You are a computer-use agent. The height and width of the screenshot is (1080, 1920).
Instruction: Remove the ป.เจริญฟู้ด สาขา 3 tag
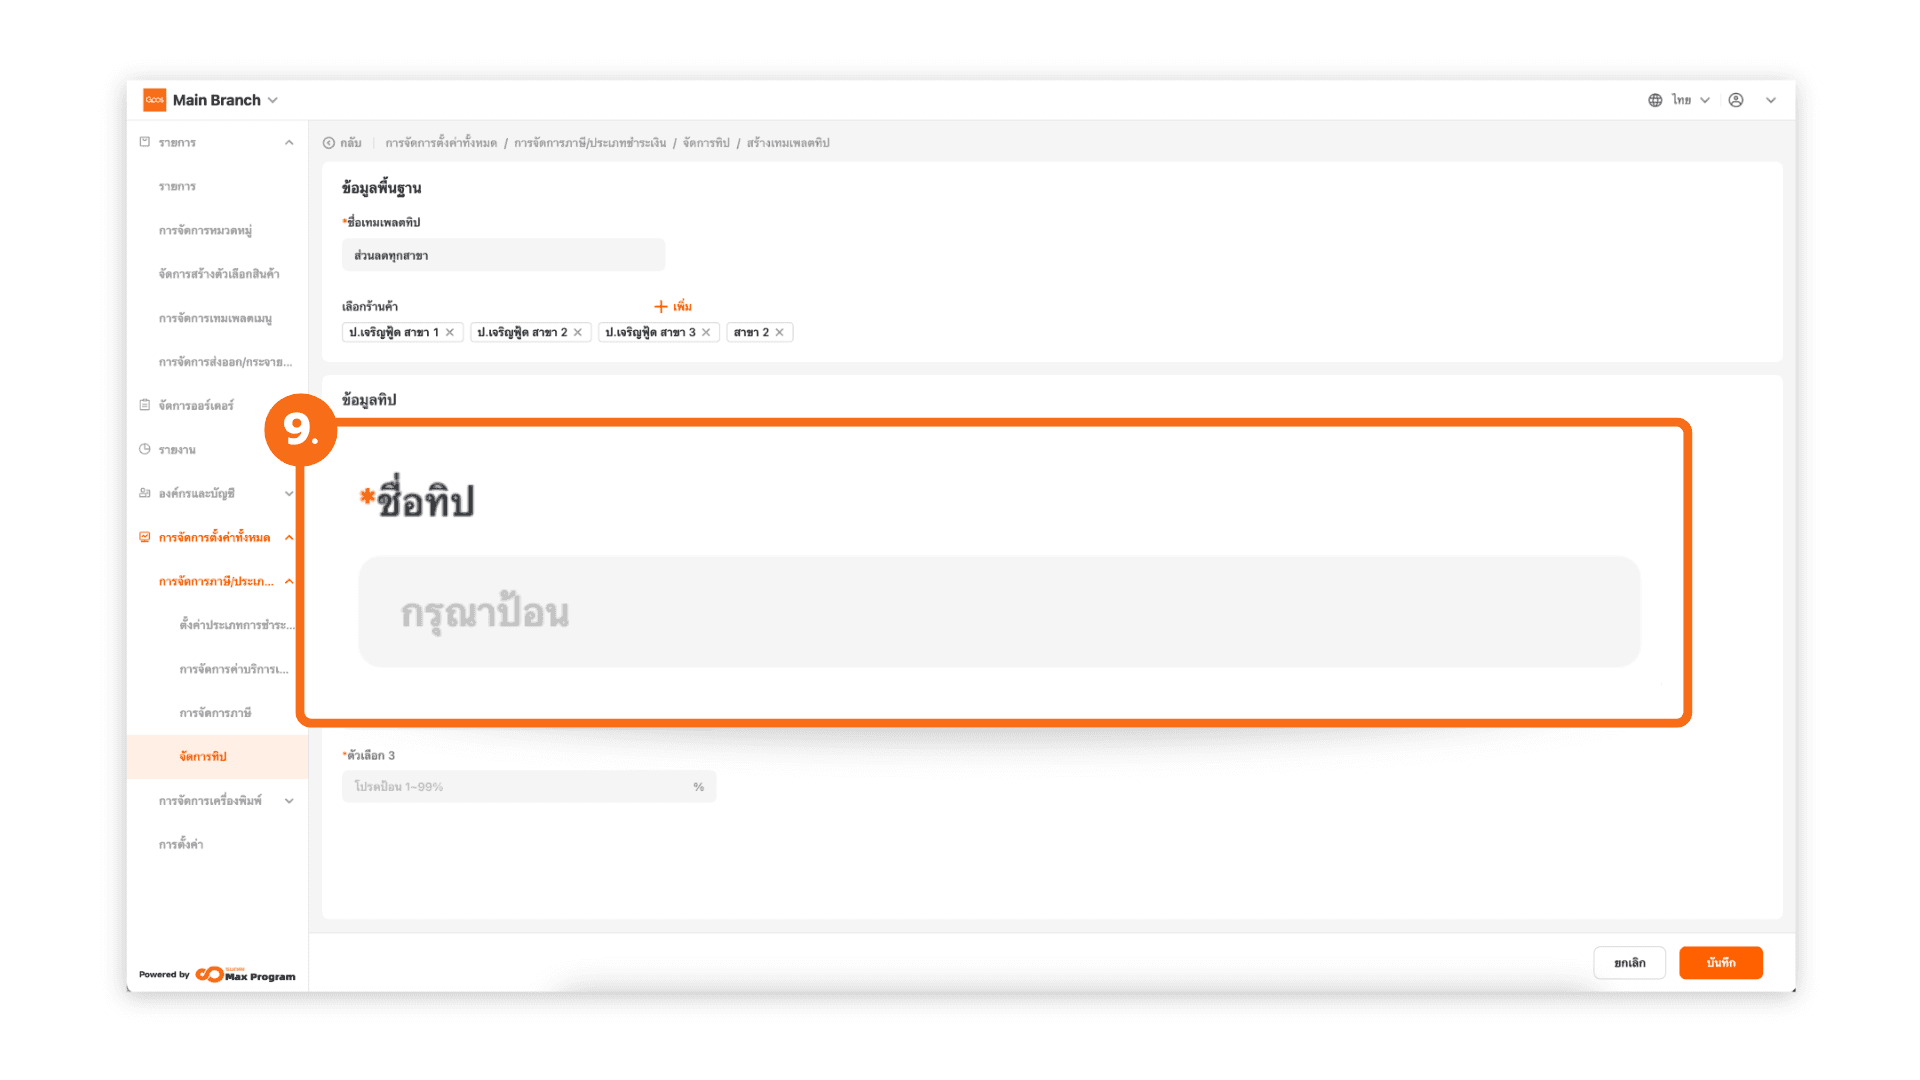click(x=706, y=332)
